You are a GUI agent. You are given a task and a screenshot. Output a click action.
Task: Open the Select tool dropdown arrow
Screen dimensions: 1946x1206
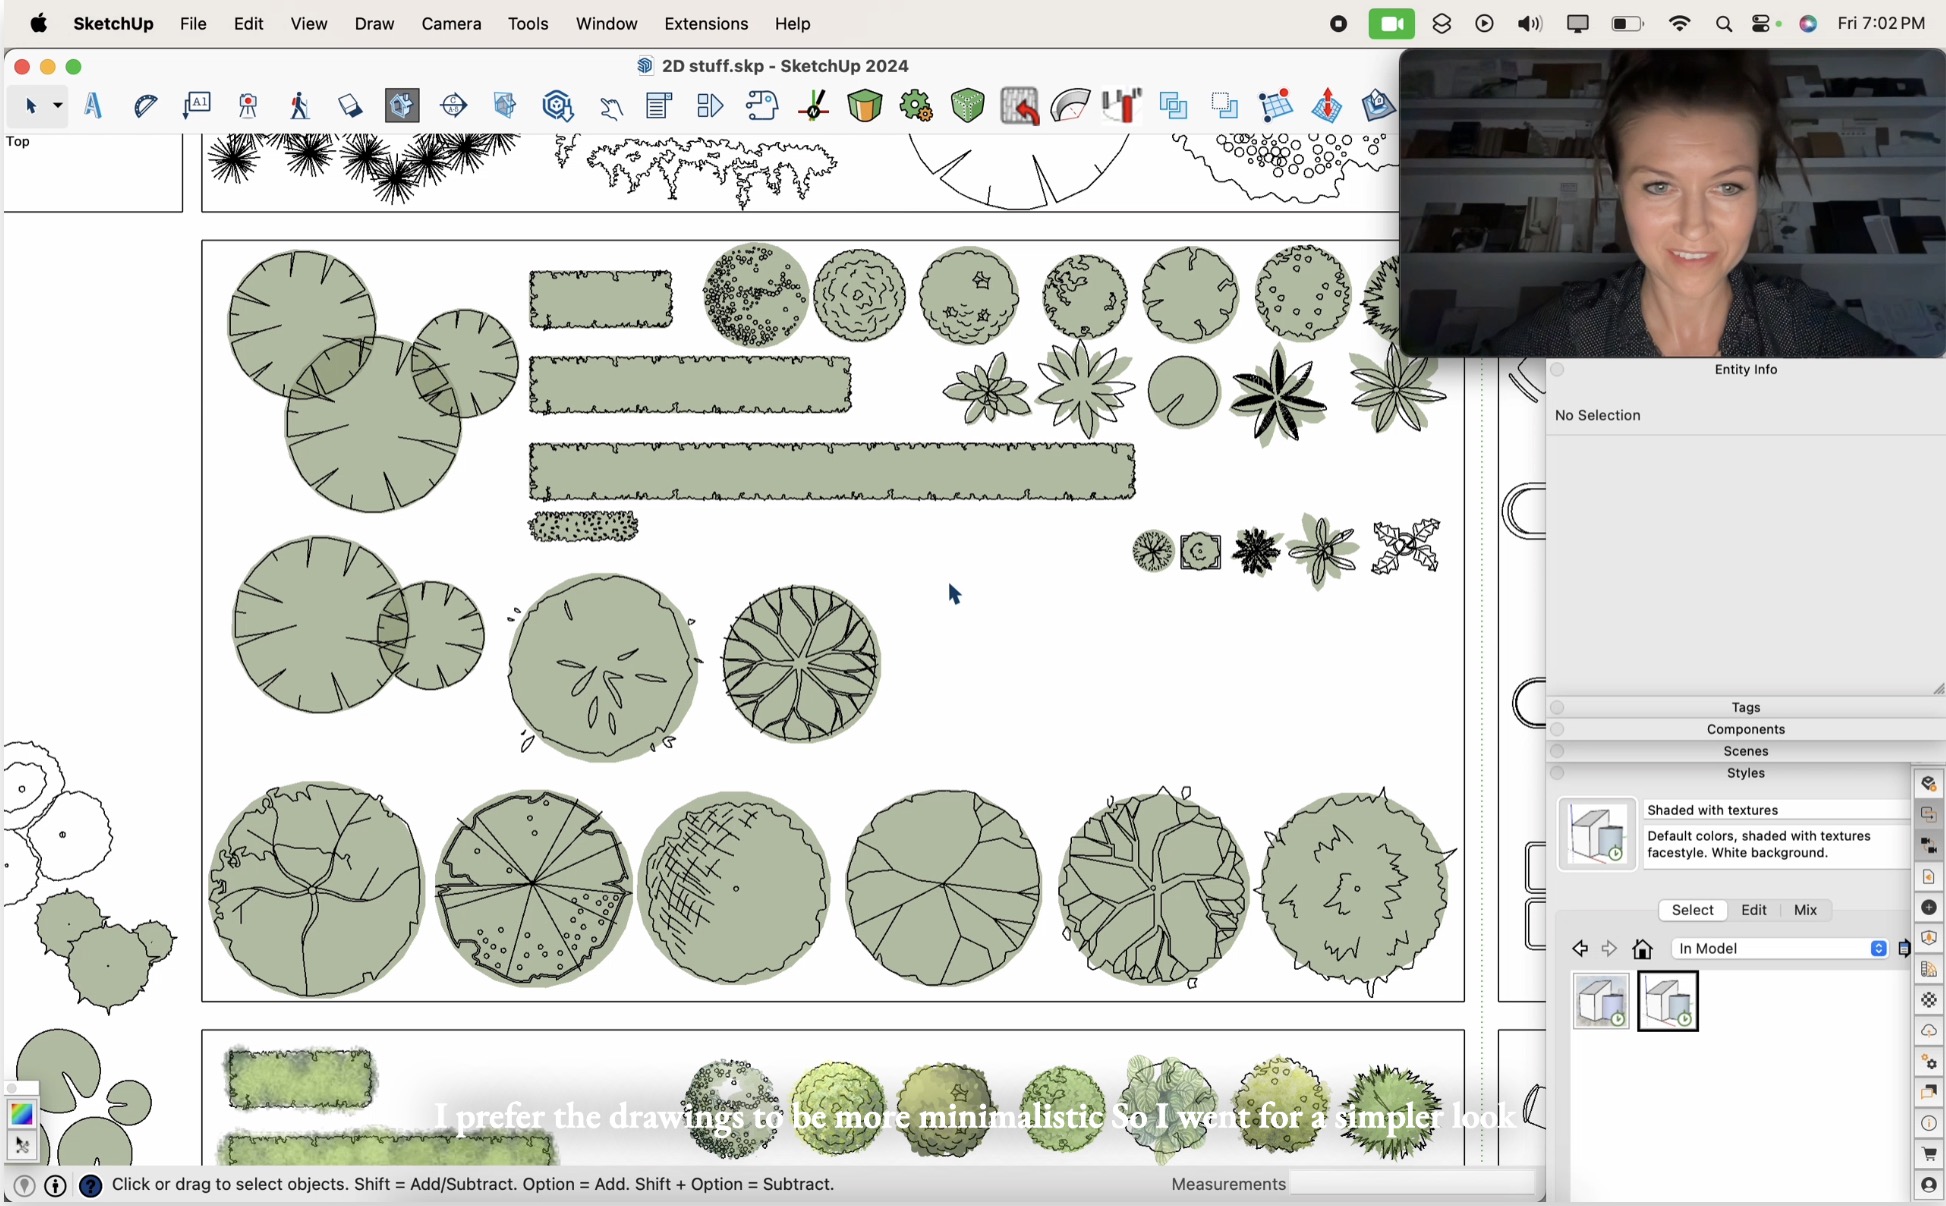tap(57, 106)
